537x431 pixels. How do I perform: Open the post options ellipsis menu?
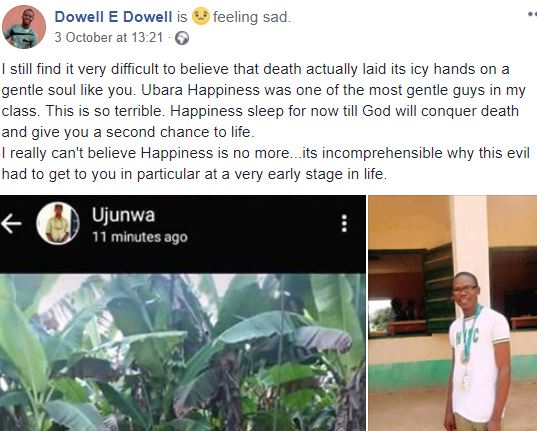532,14
